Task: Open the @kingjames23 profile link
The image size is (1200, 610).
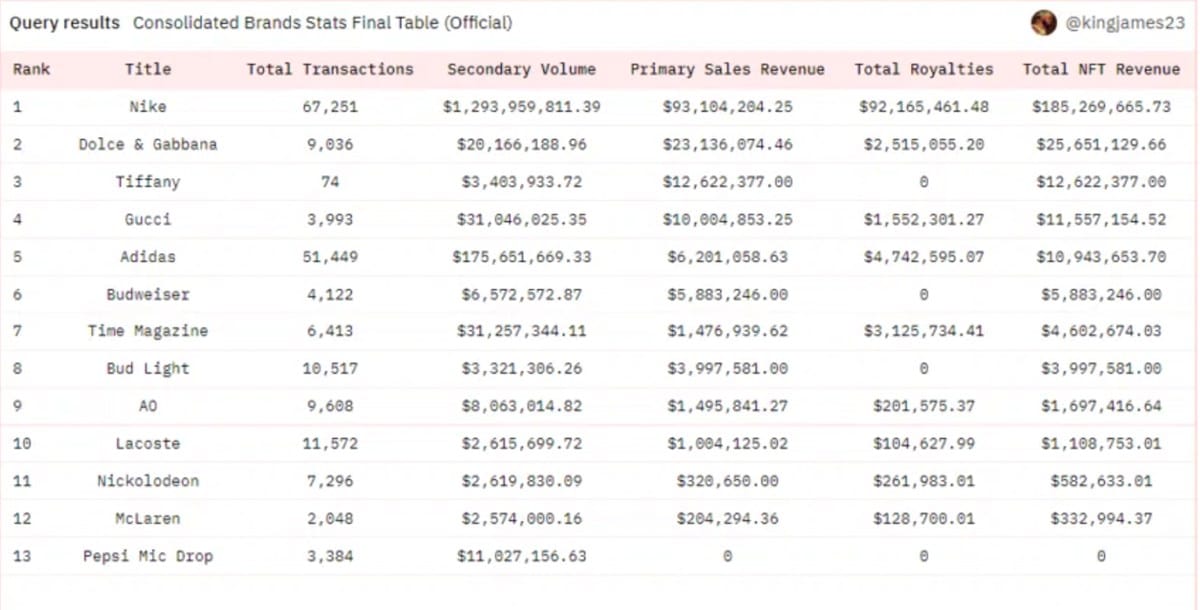Action: pos(1126,23)
